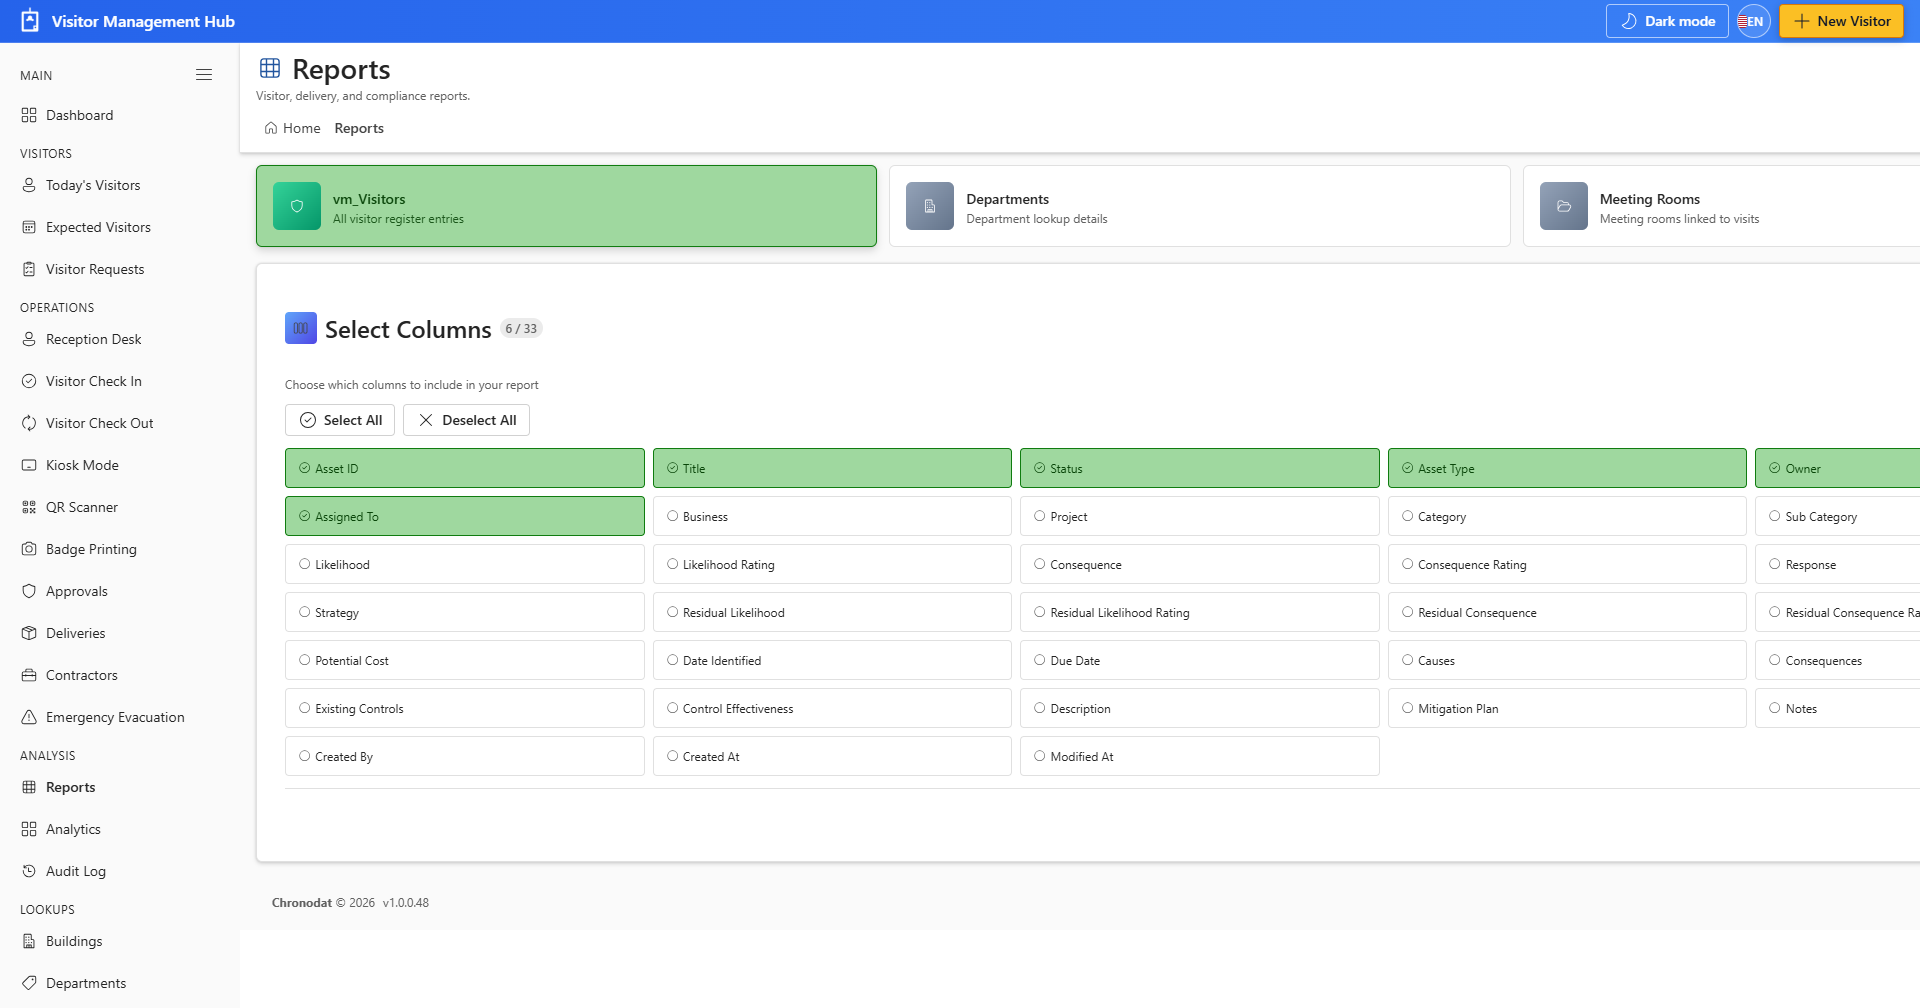Image resolution: width=1920 pixels, height=1008 pixels.
Task: Click the Select All button
Action: click(x=340, y=420)
